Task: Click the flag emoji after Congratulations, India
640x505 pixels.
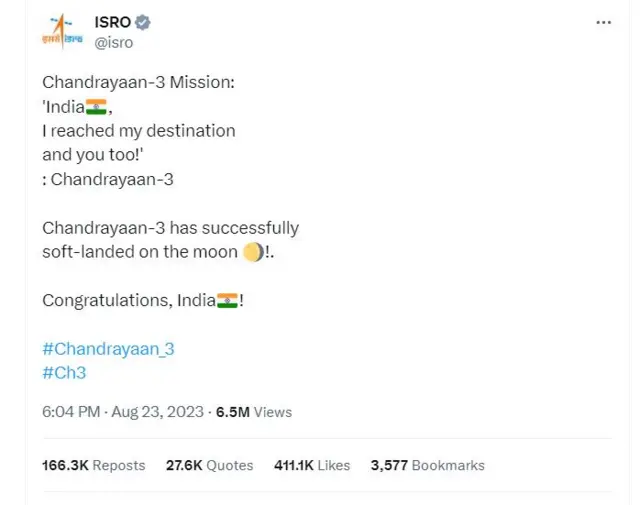Action: [x=227, y=300]
